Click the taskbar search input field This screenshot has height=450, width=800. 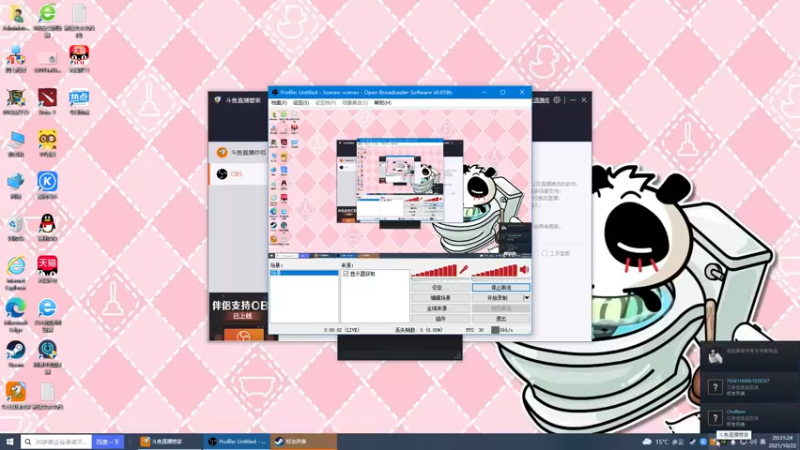pyautogui.click(x=56, y=441)
